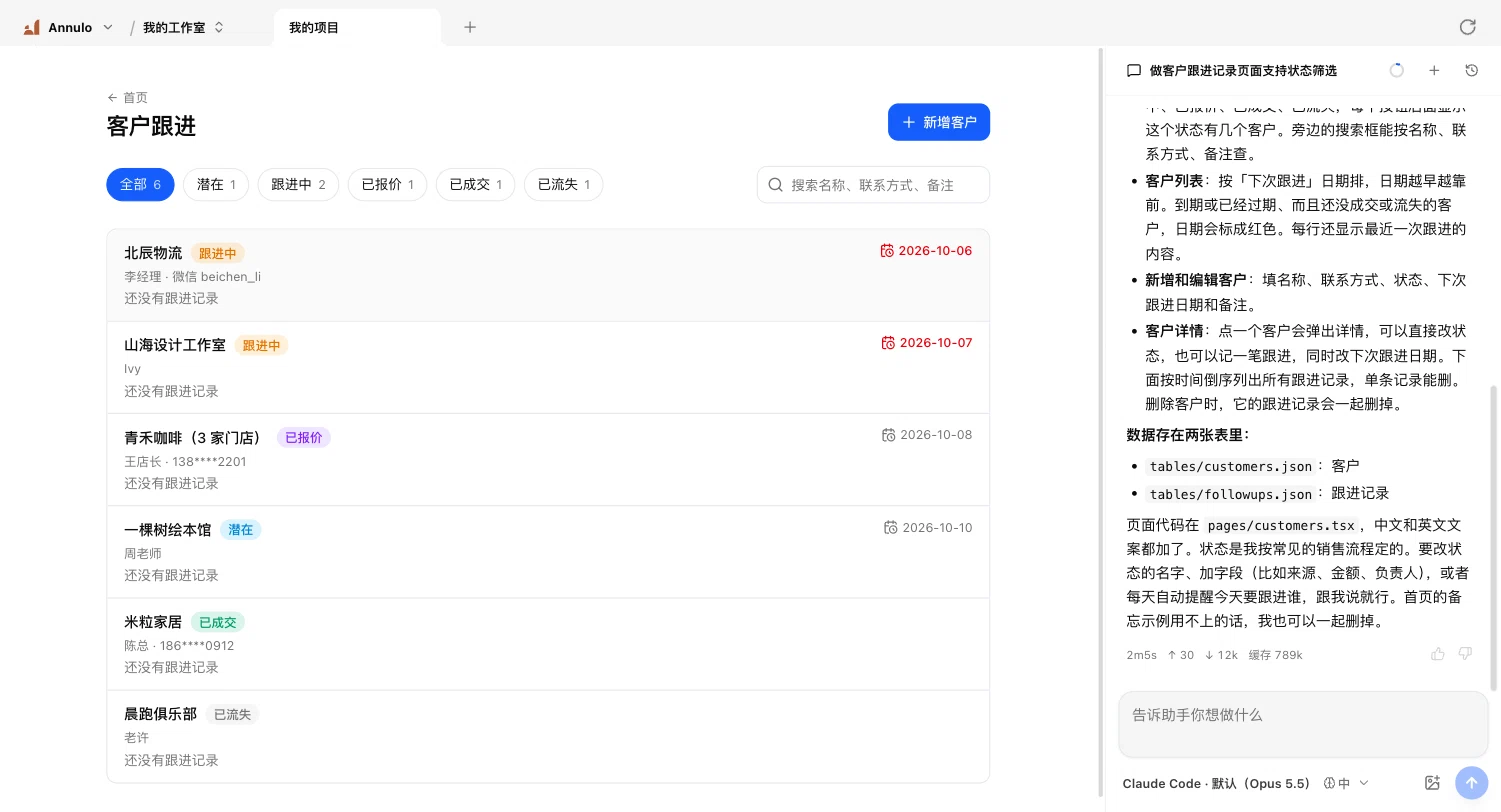The width and height of the screenshot is (1501, 812).
Task: Click the Annulo logo icon
Action: pos(31,27)
